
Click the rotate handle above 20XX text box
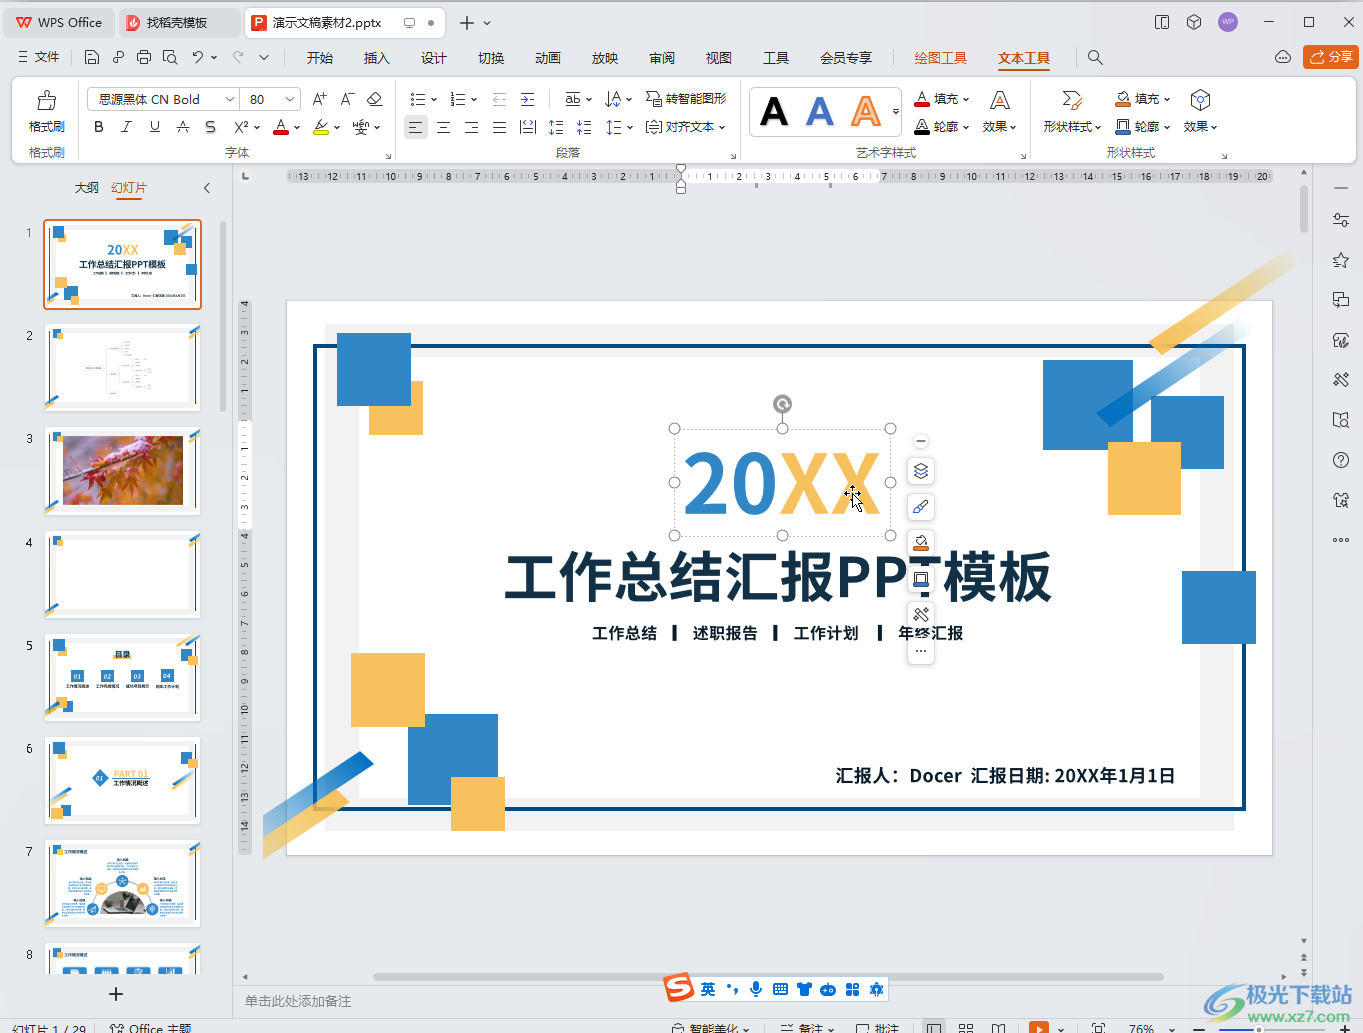(782, 404)
